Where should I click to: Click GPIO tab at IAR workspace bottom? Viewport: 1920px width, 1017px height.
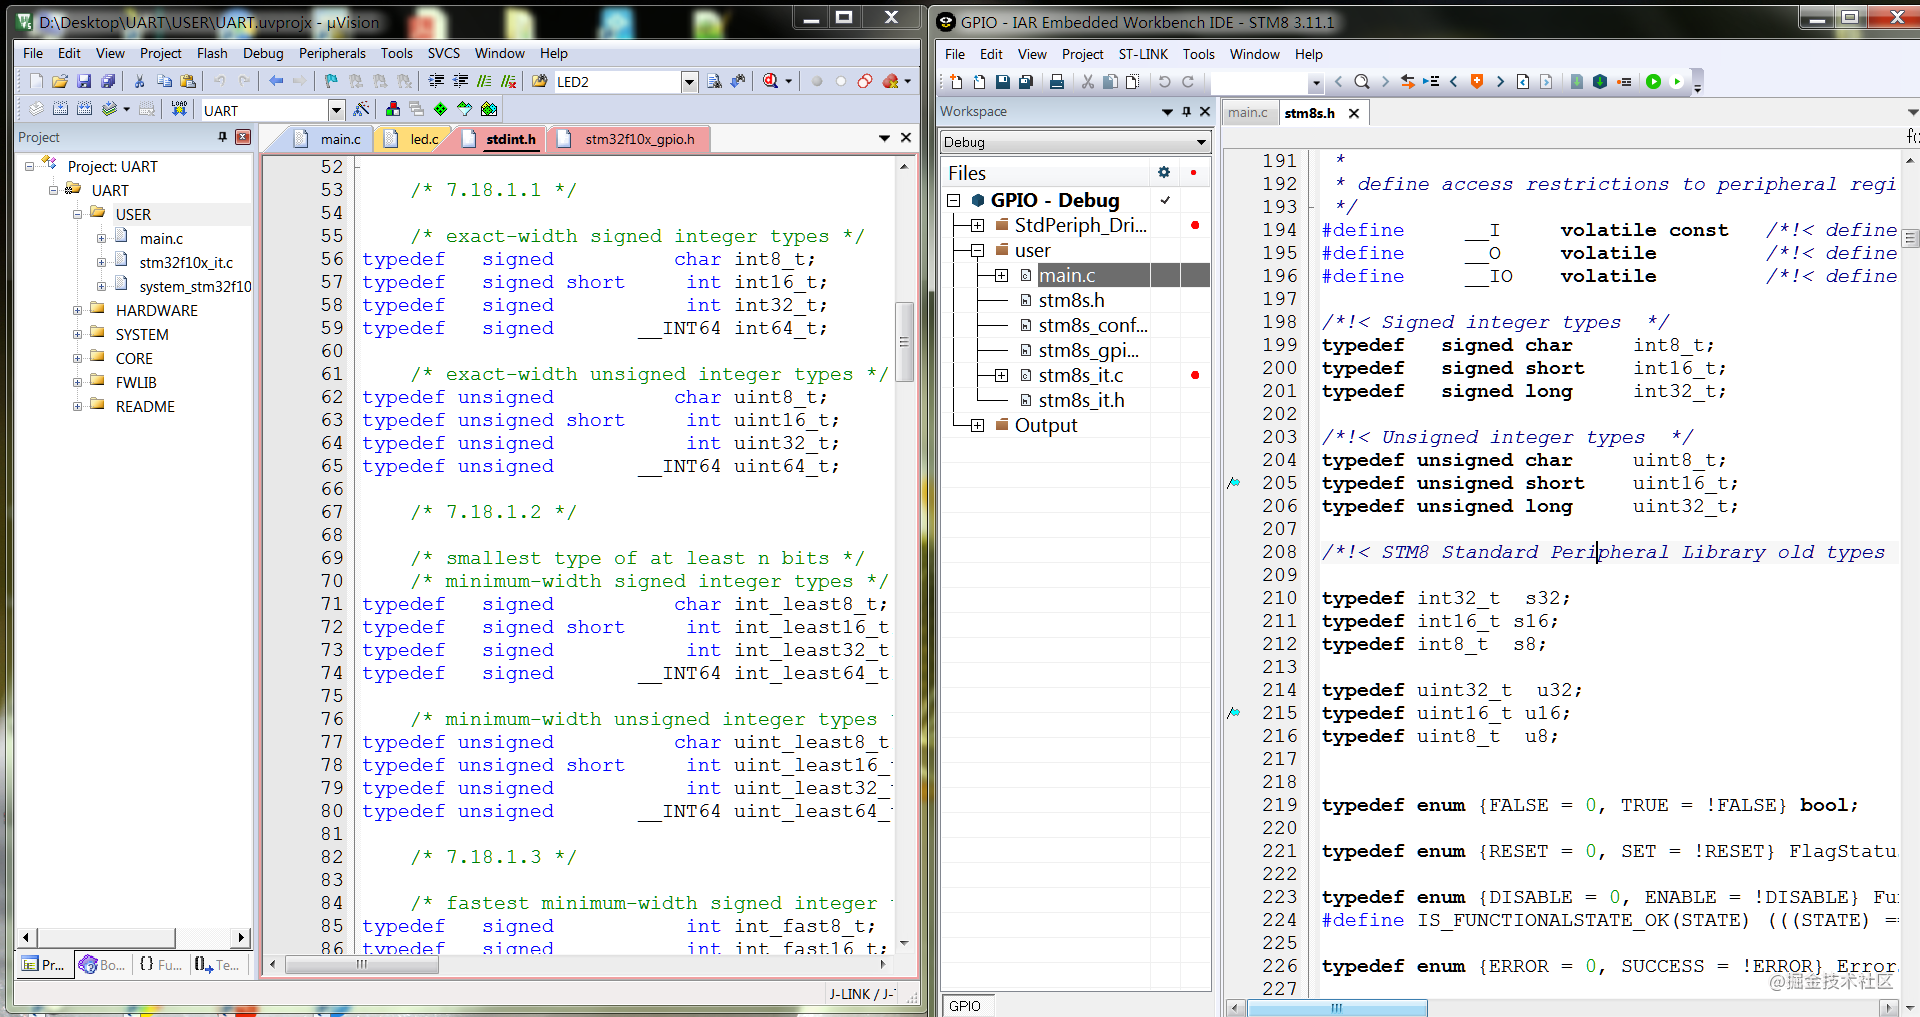pos(966,1006)
